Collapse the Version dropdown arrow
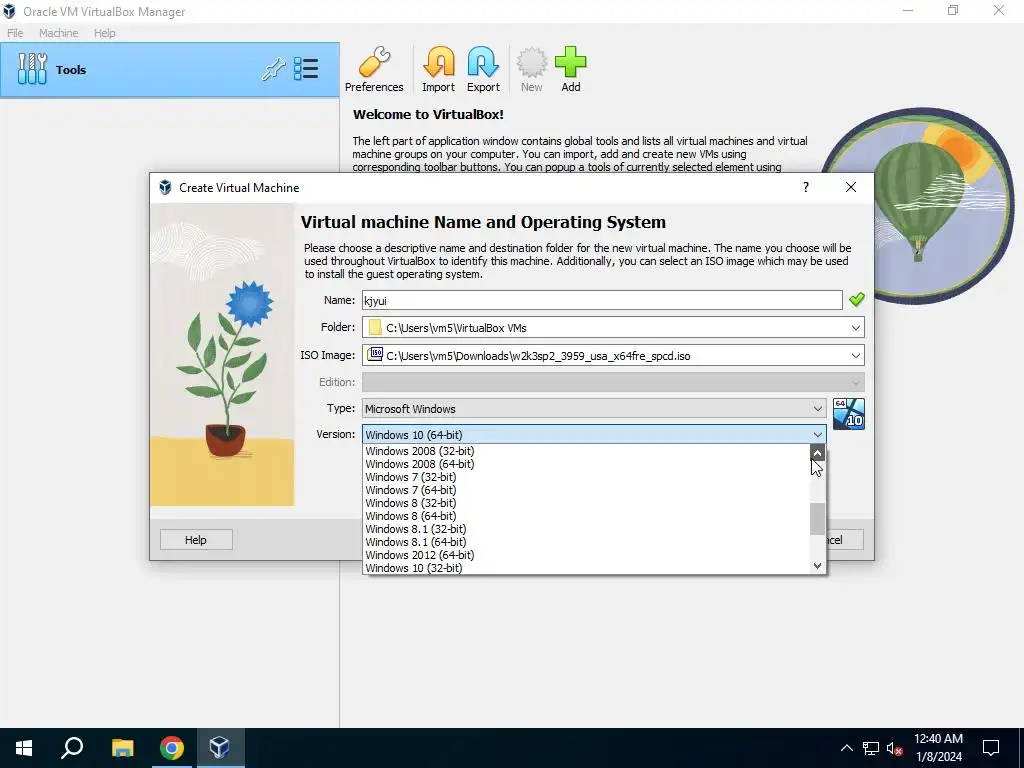Viewport: 1024px width, 768px height. [818, 435]
